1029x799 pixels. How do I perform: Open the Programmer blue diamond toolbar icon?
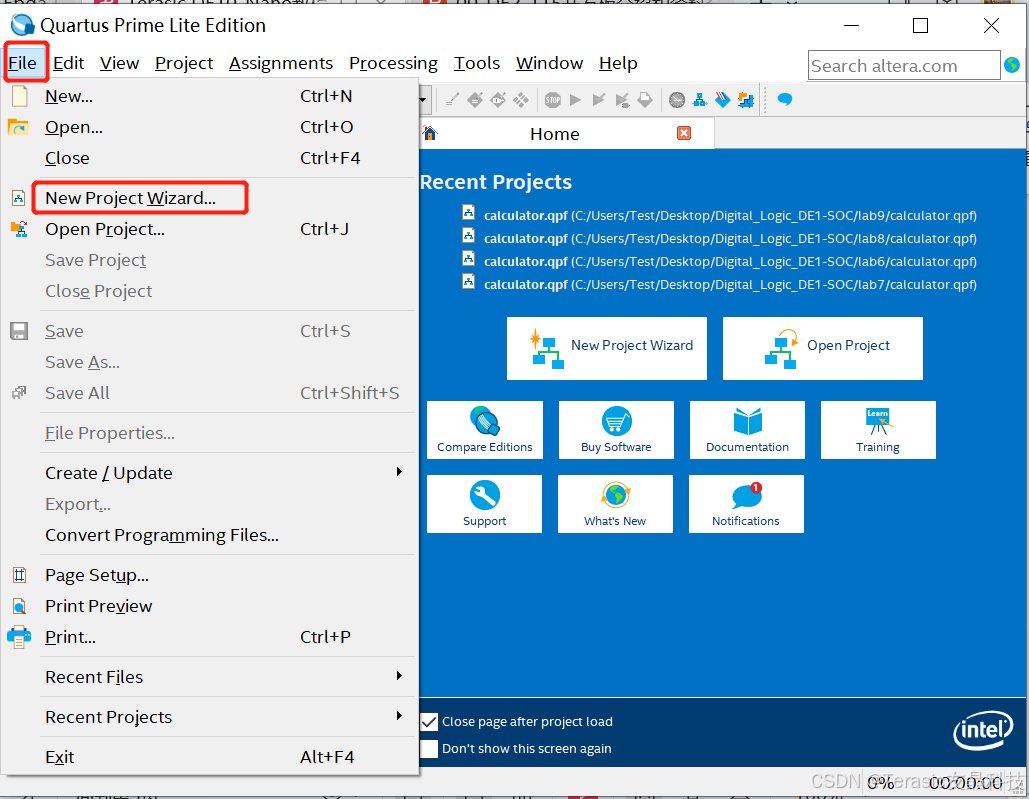click(723, 100)
